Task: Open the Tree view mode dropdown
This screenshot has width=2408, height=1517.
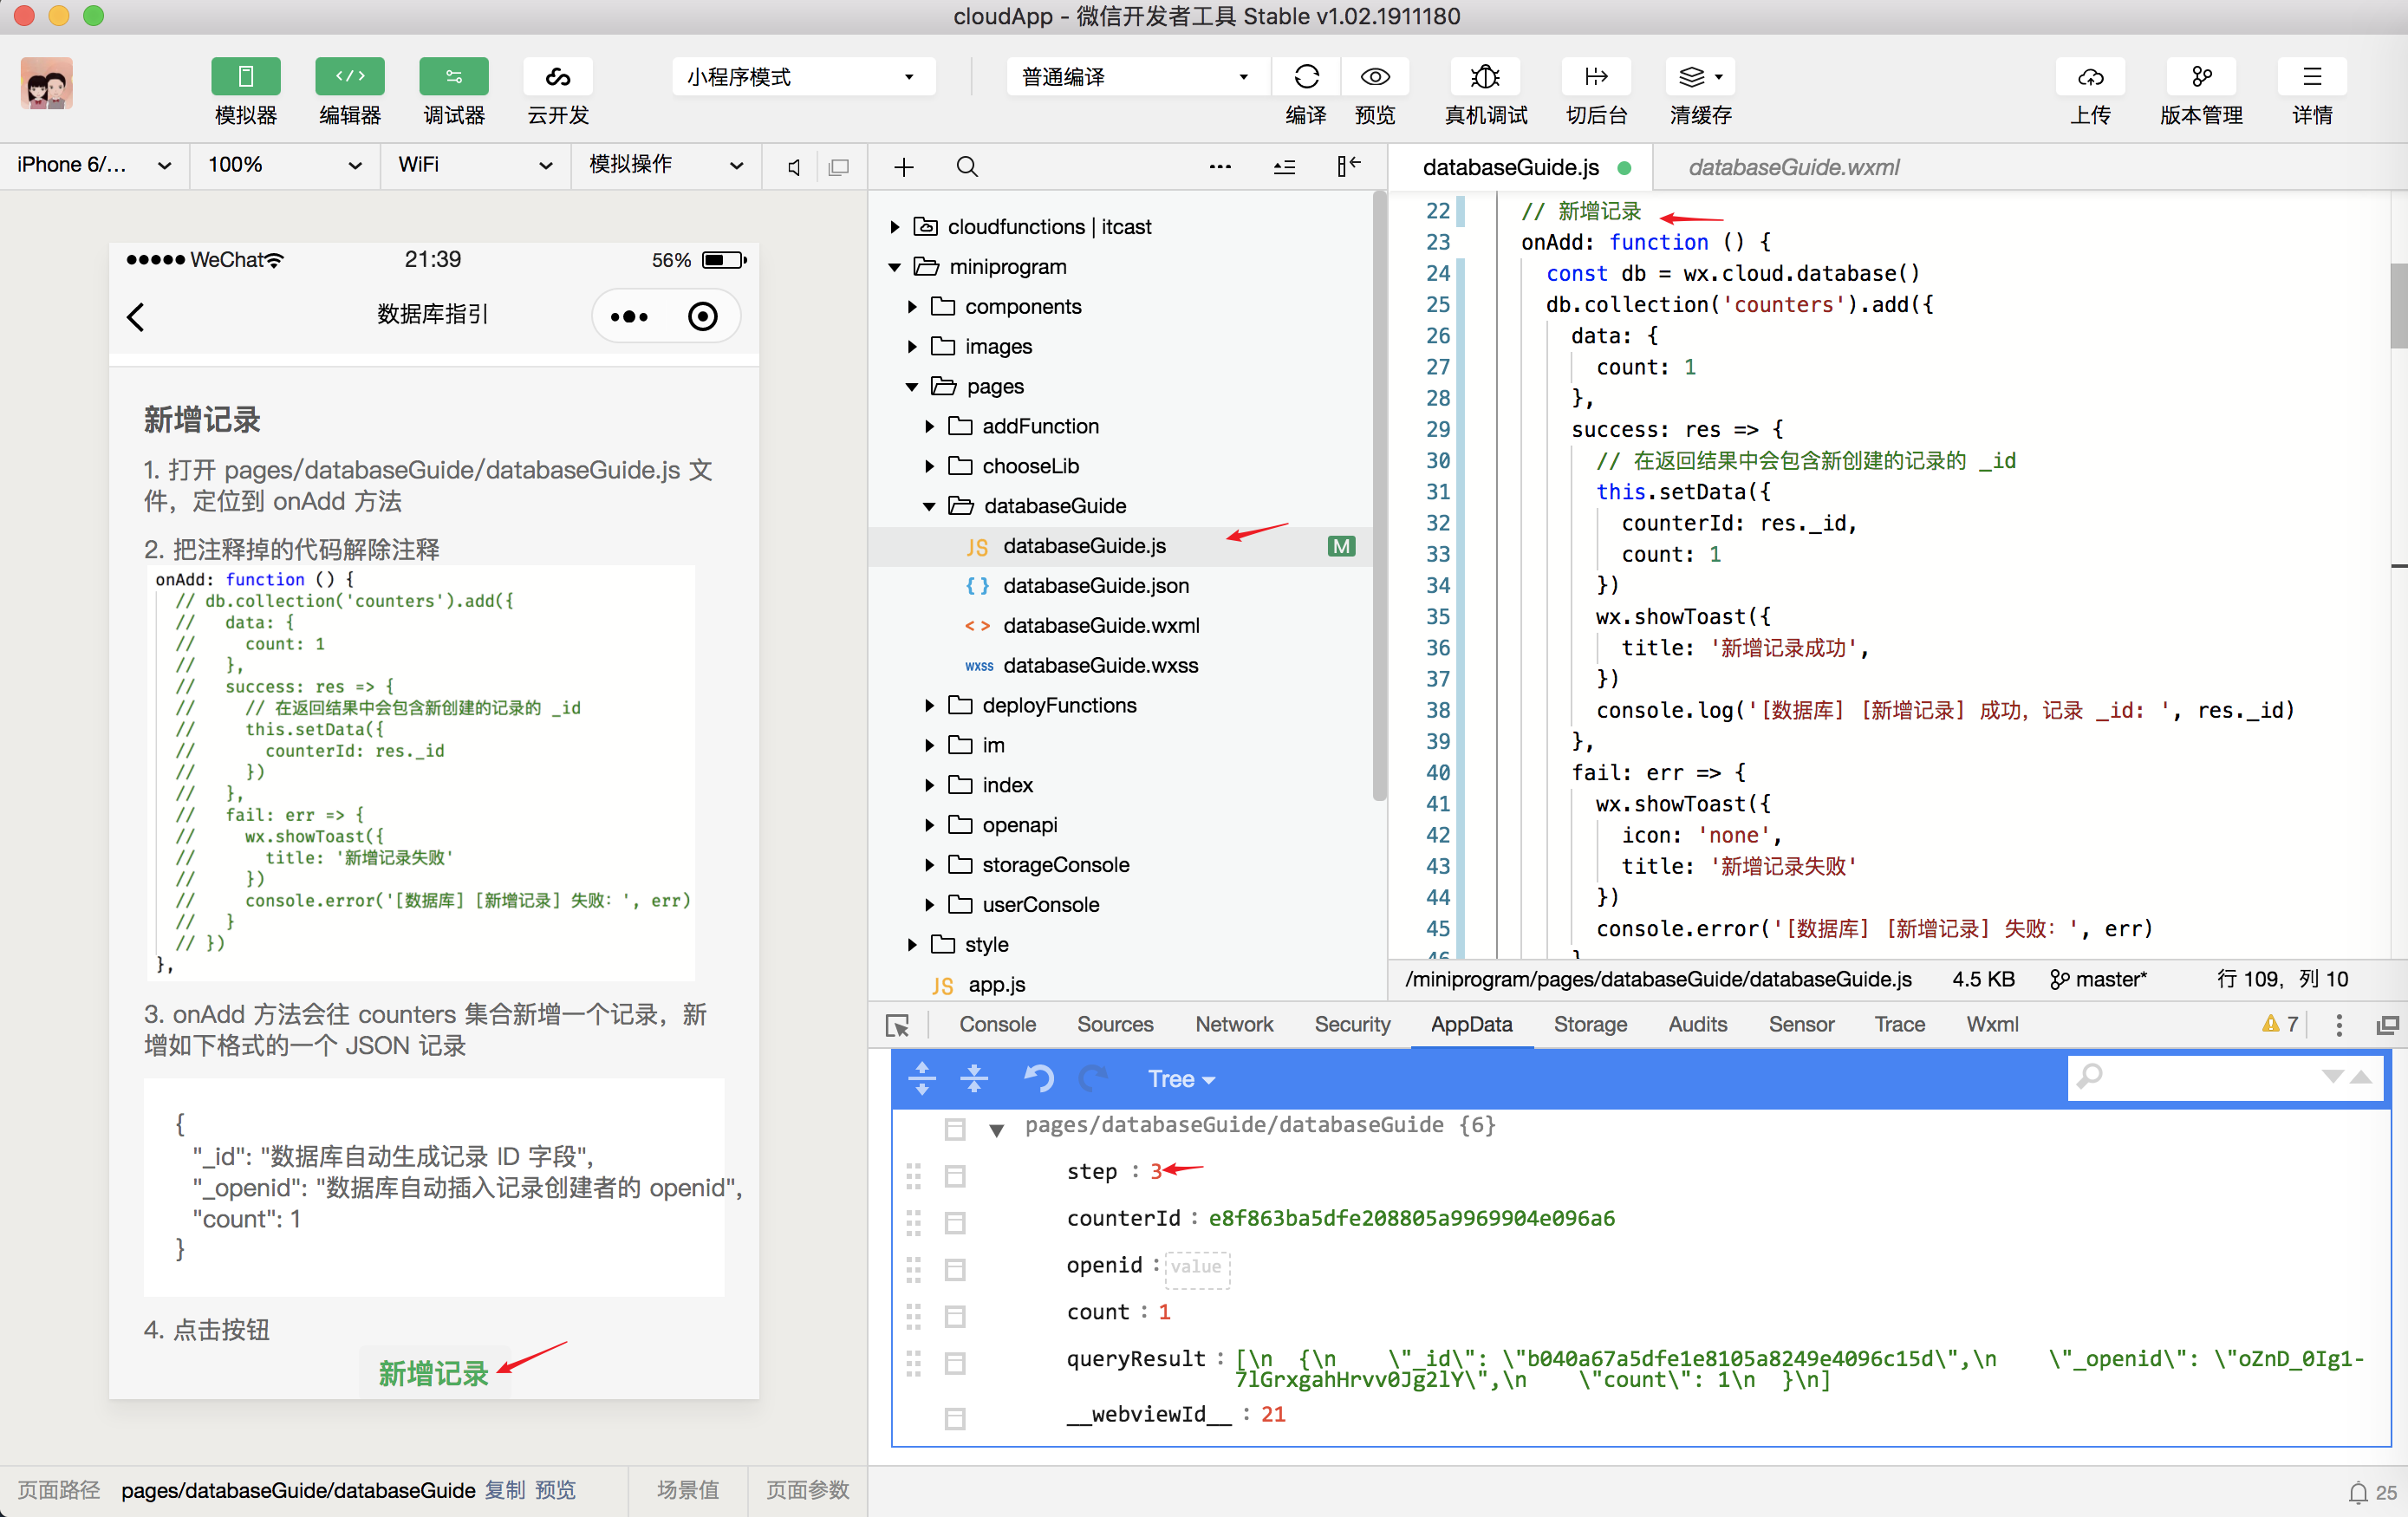Action: click(1181, 1079)
